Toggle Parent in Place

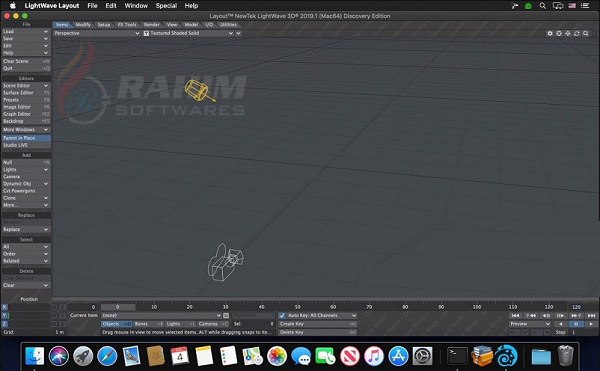tap(26, 138)
